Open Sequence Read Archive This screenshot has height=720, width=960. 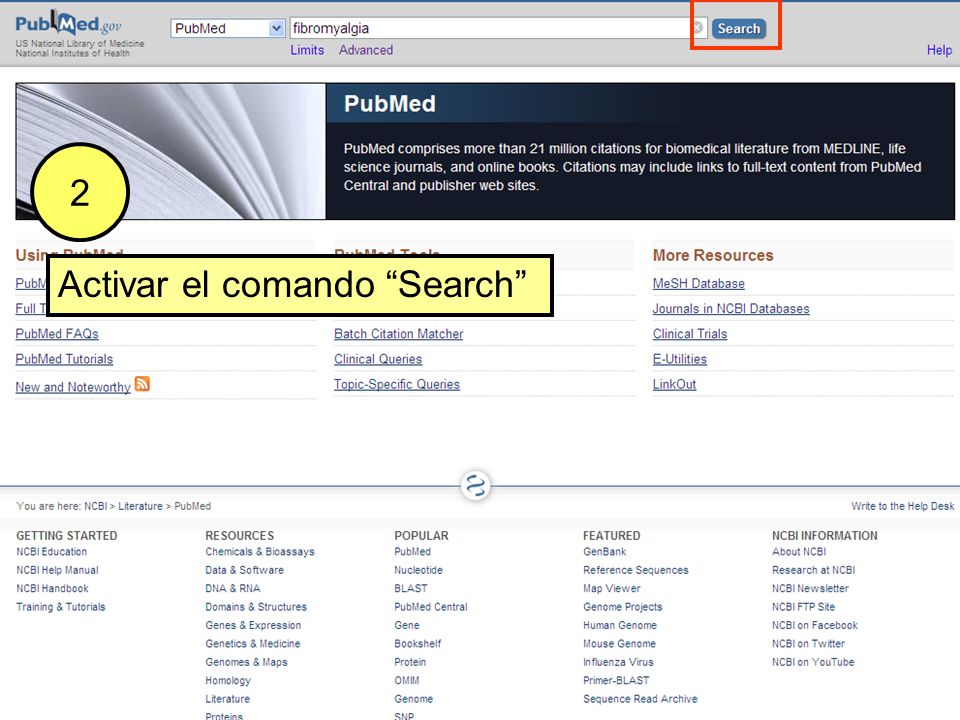[640, 699]
